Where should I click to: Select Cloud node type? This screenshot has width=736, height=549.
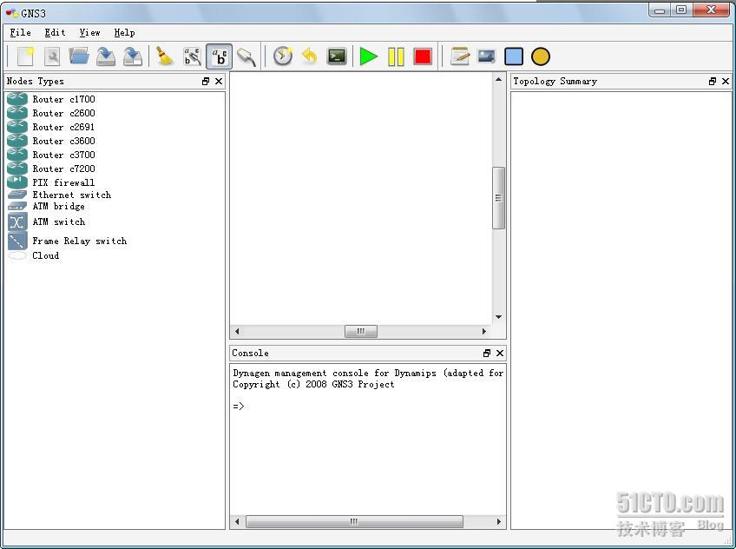(x=46, y=256)
